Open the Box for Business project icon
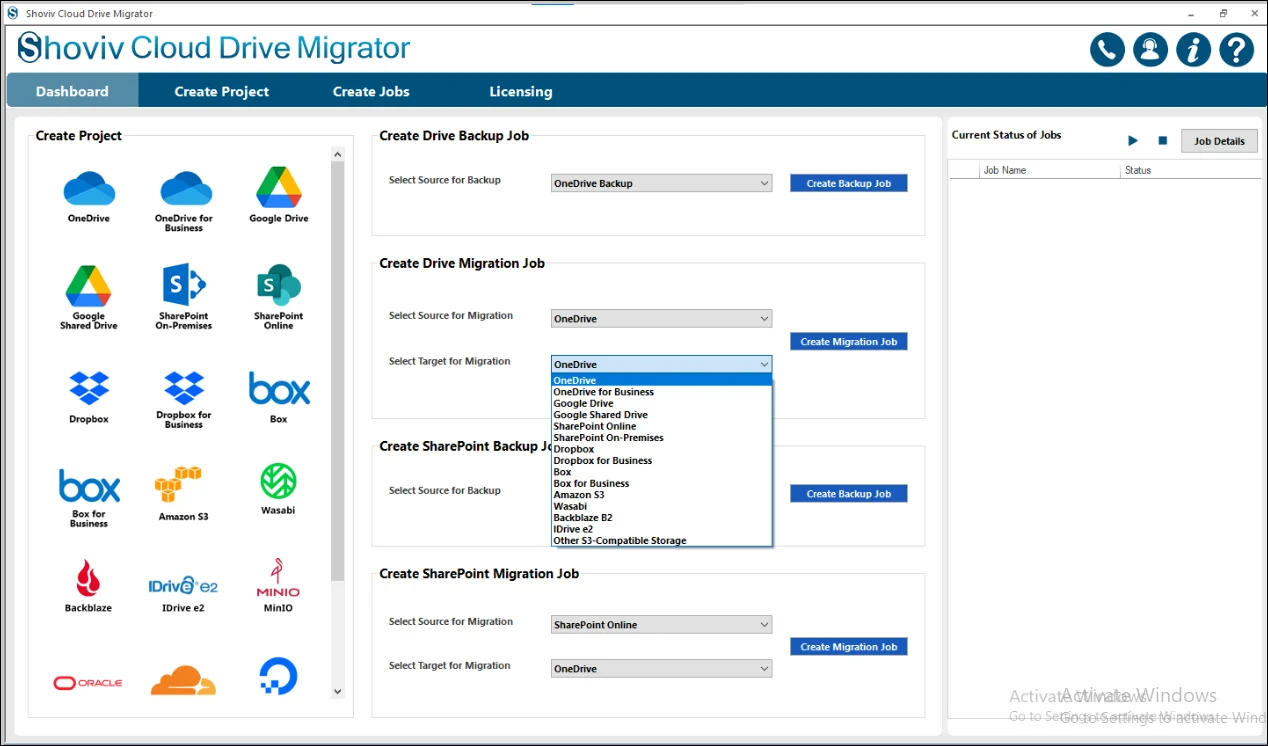1268x746 pixels. point(89,498)
